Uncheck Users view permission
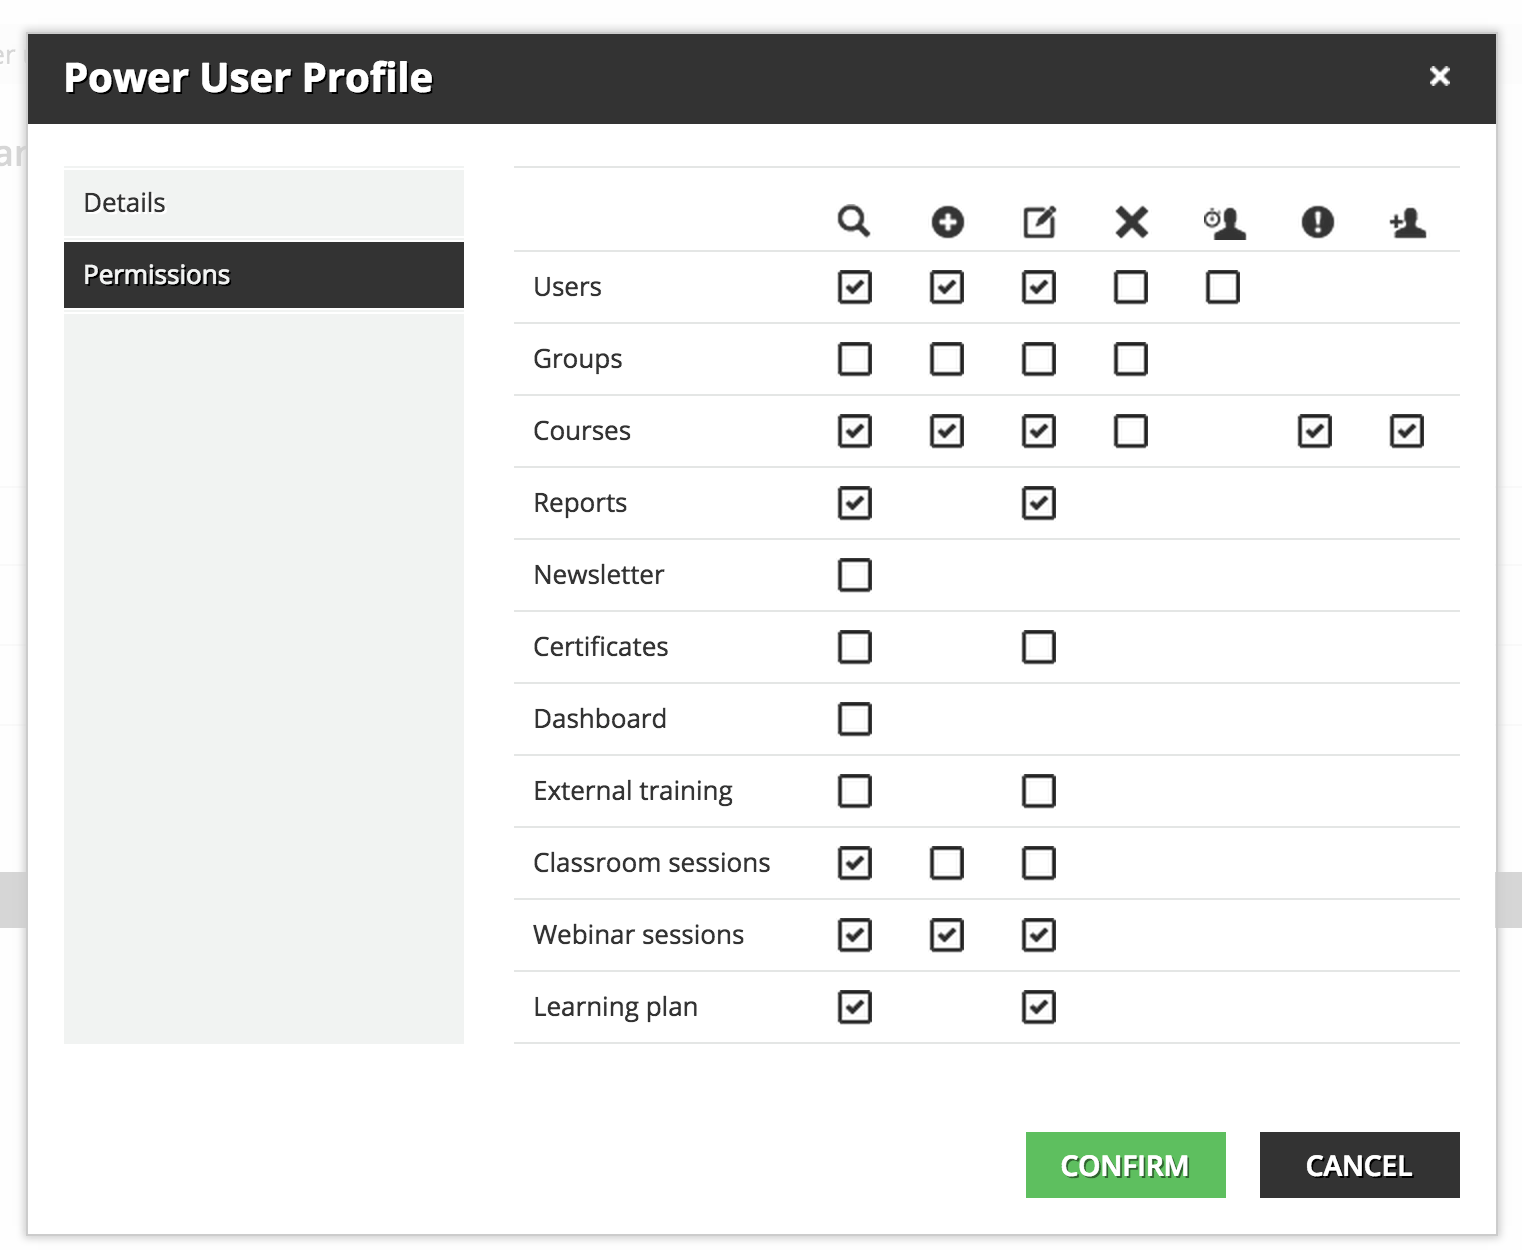This screenshot has height=1250, width=1522. tap(855, 287)
